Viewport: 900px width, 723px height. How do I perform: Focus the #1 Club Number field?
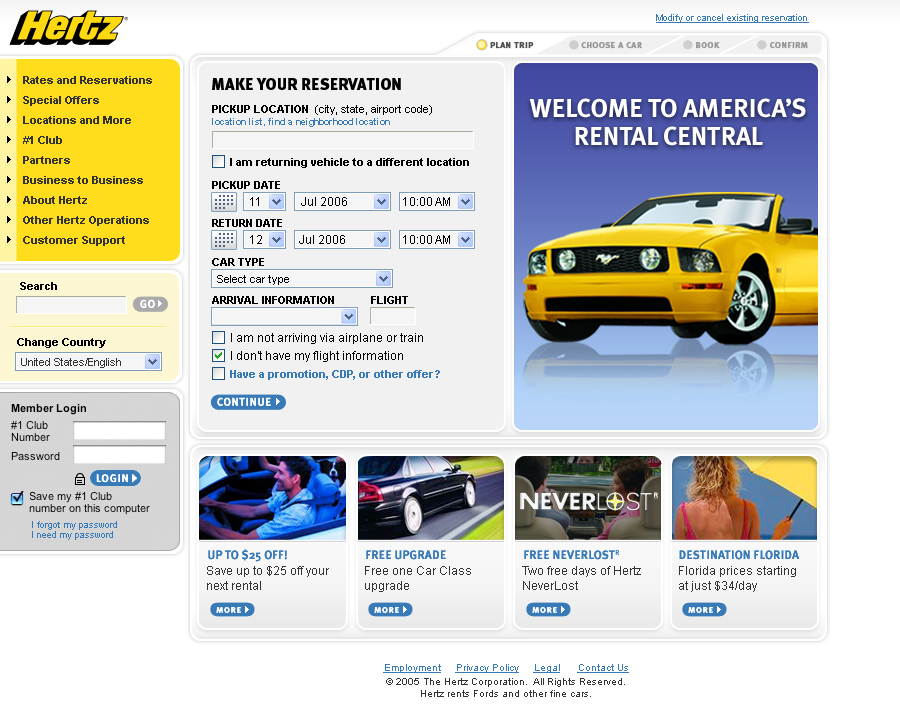click(x=119, y=430)
